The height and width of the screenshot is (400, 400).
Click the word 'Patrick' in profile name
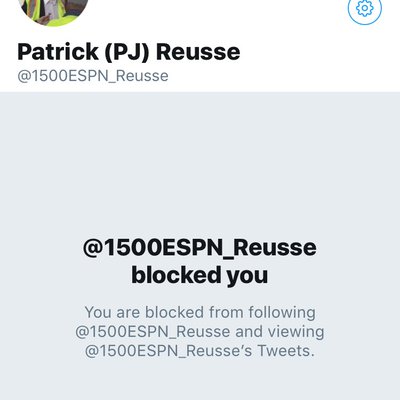[x=58, y=52]
